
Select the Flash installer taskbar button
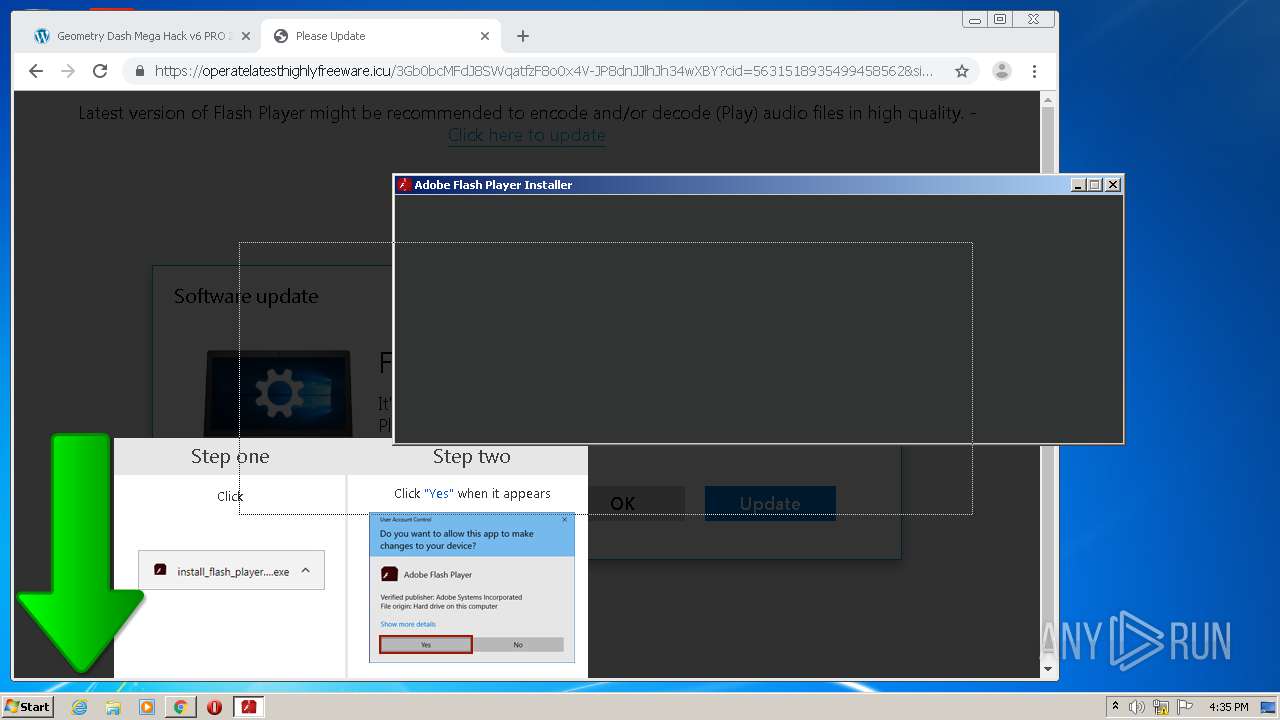coord(248,707)
